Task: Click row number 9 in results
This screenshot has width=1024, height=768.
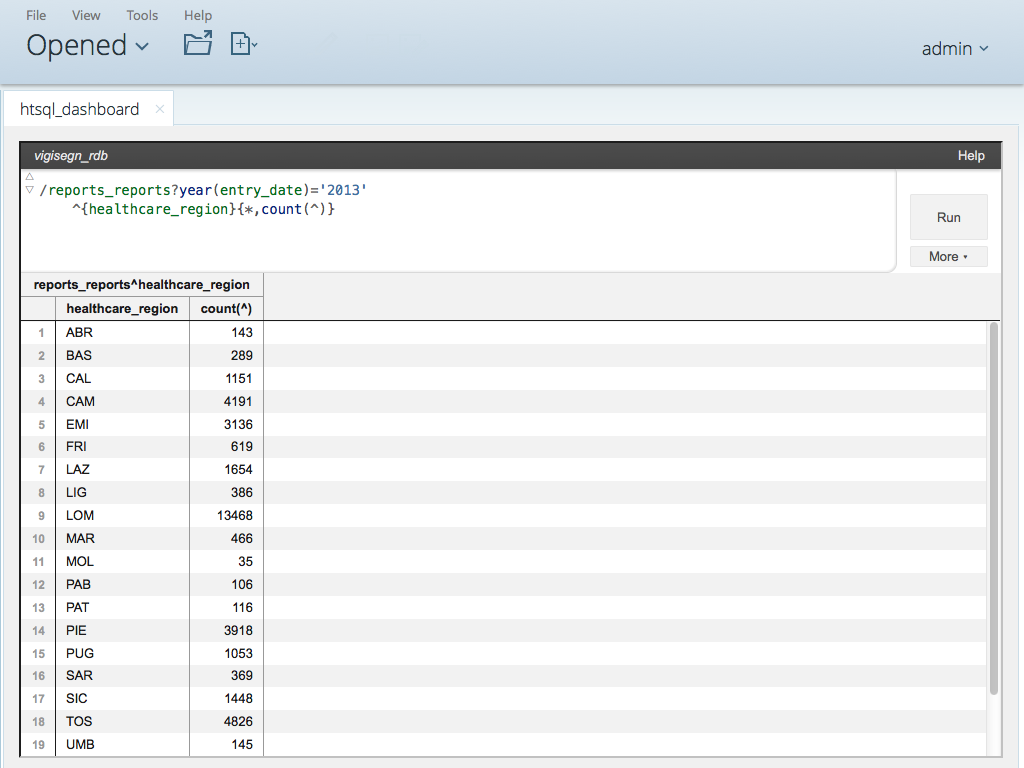Action: click(40, 516)
